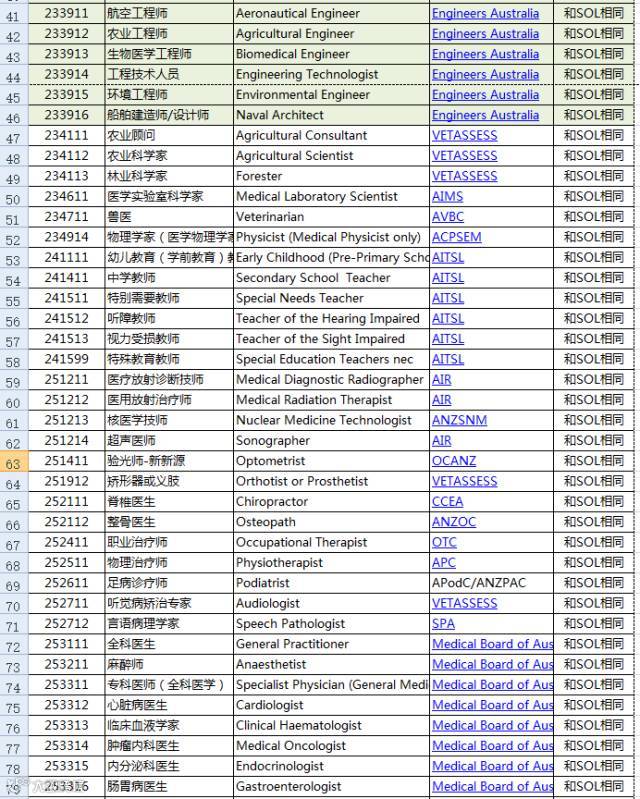
Task: Select the 'Podiatrist' cell
Action: pyautogui.click(x=331, y=583)
